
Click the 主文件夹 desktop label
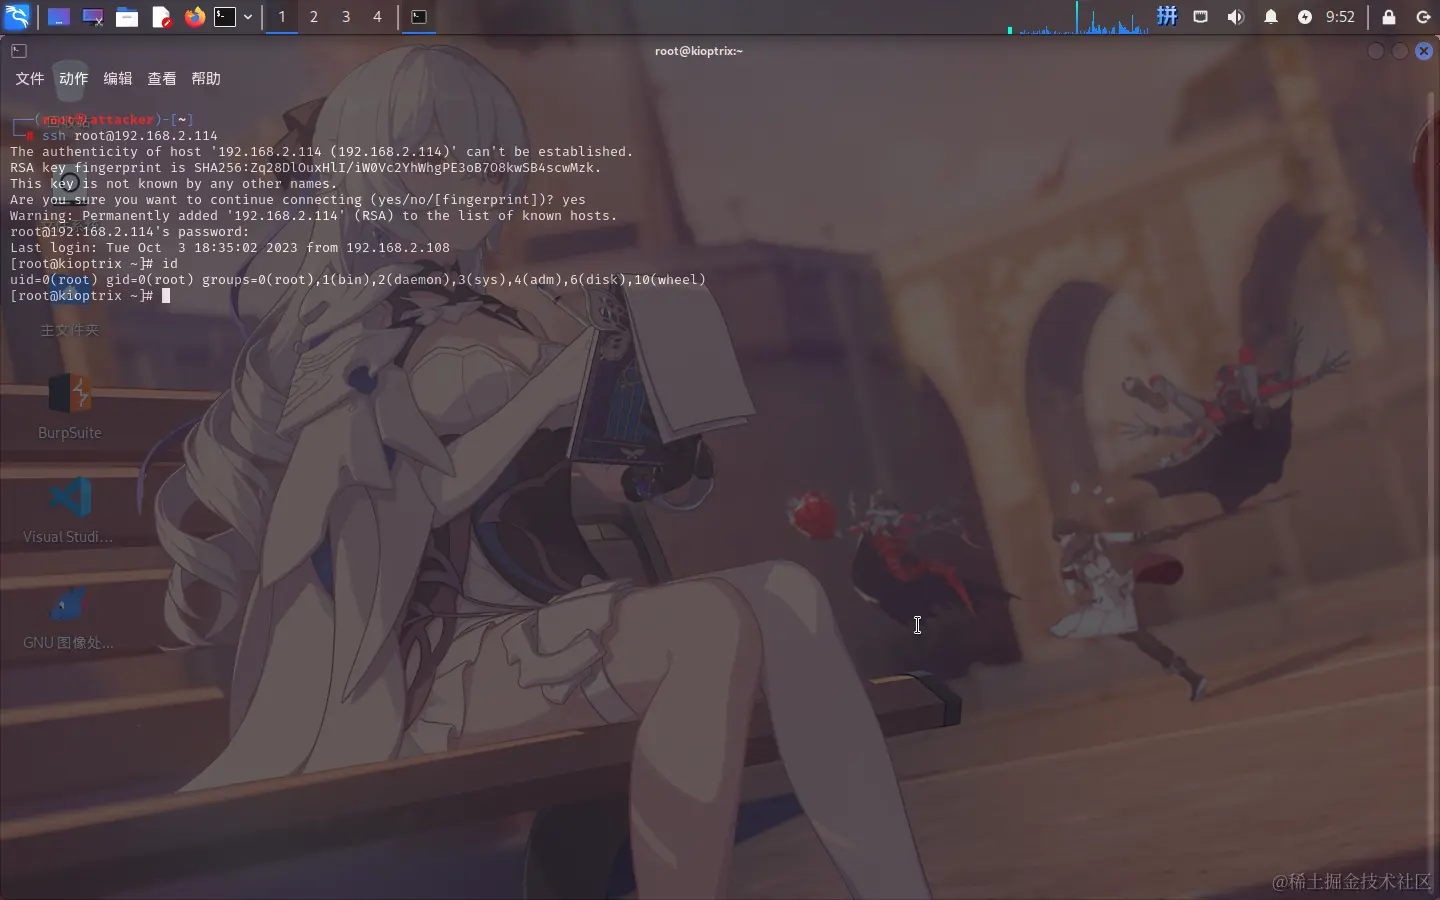point(69,330)
